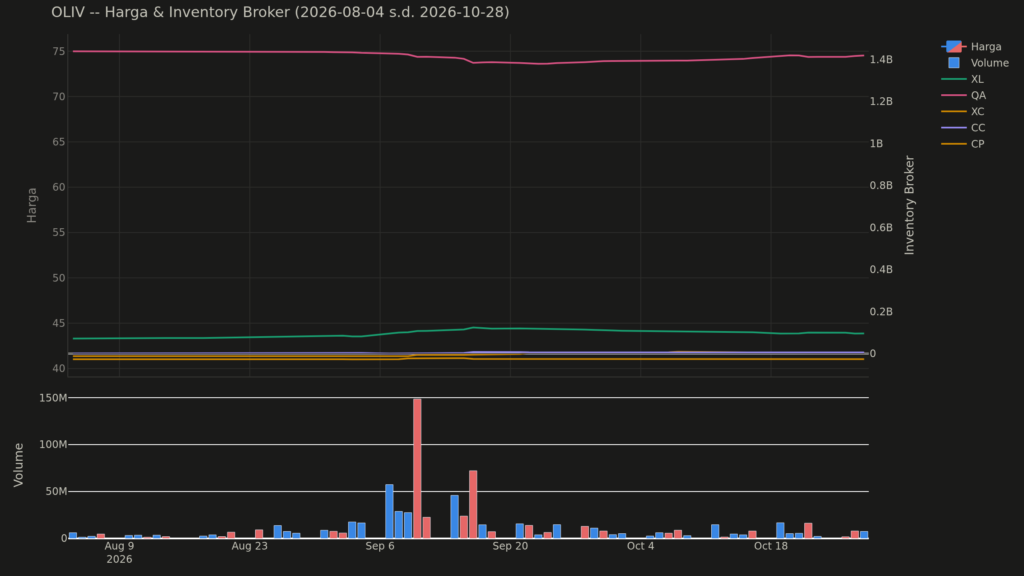Viewport: 1024px width, 576px height.
Task: Click the Oct 18 x-axis label
Action: pos(771,546)
